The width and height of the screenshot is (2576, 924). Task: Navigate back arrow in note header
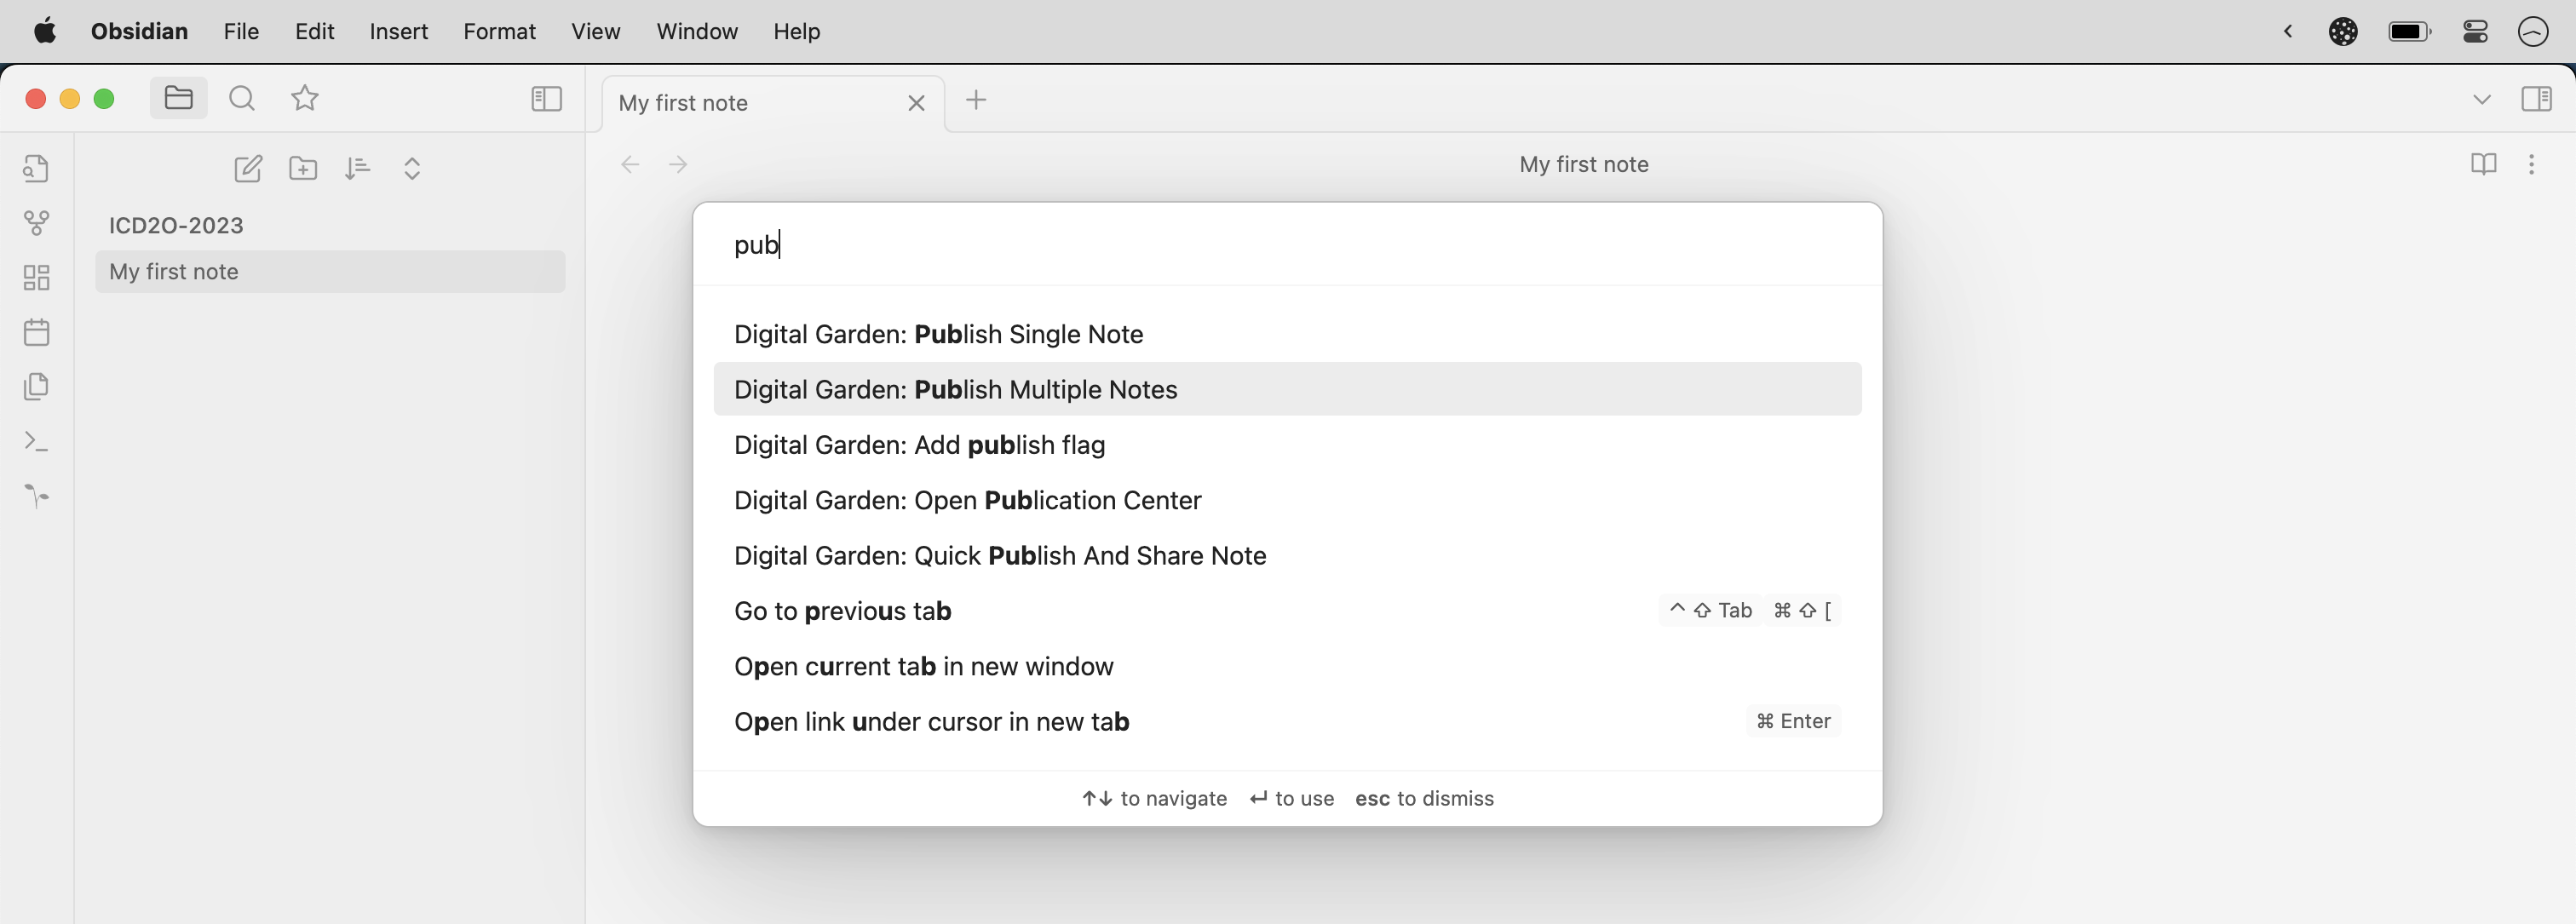(630, 164)
